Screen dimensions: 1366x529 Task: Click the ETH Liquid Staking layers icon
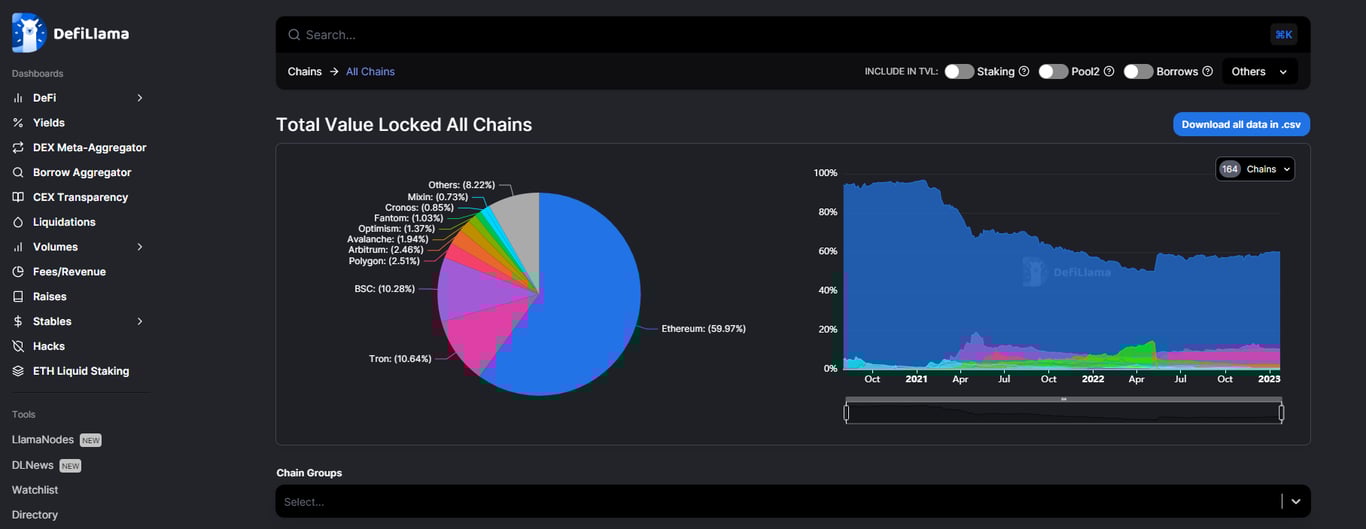(x=18, y=371)
